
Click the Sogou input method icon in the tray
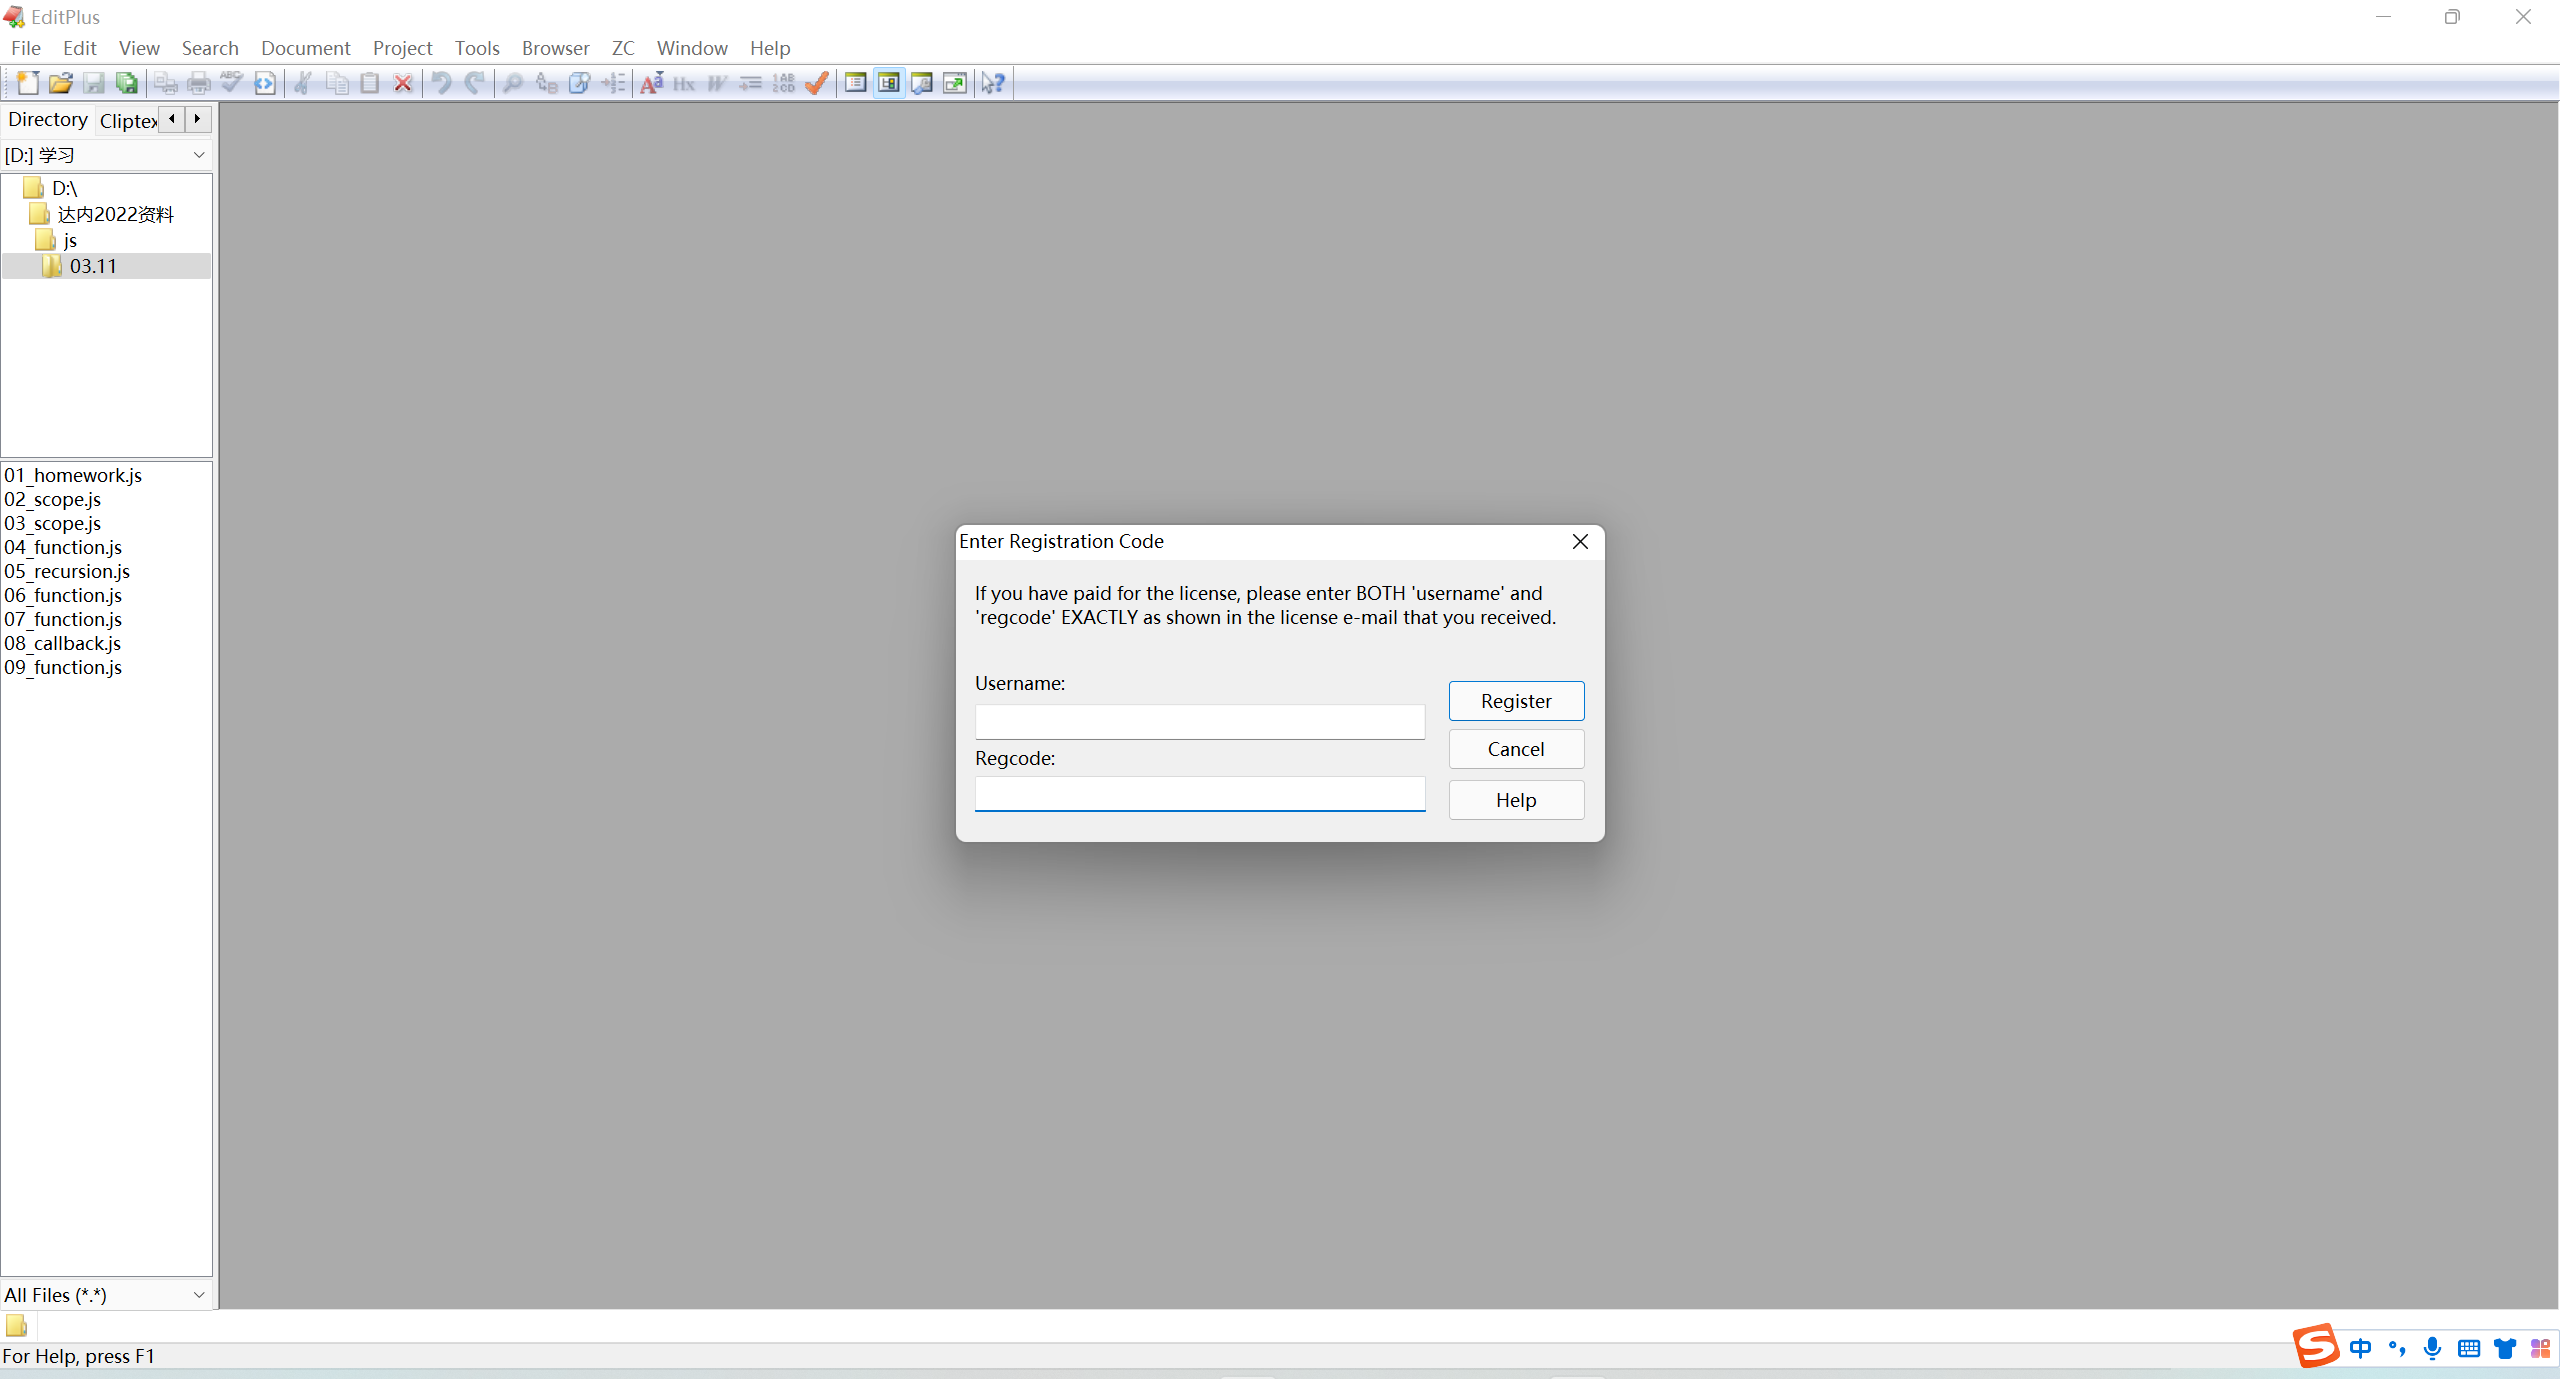pyautogui.click(x=2315, y=1346)
